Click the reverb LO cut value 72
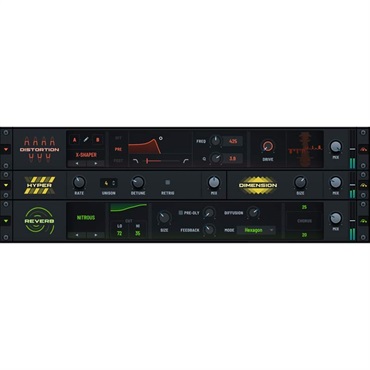 [119, 234]
